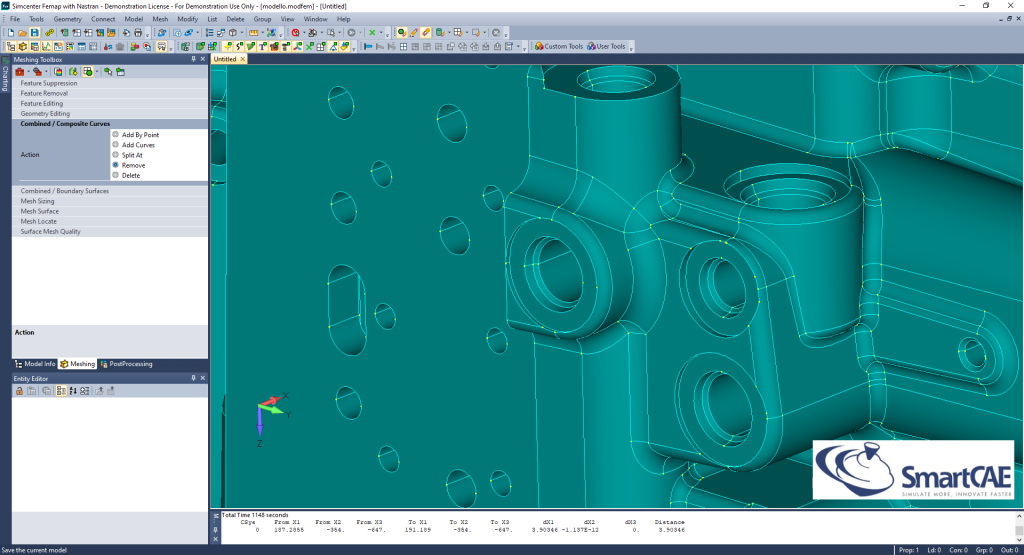Viewport: 1024px width, 555px height.
Task: Click the Custom Tools button
Action: point(558,46)
